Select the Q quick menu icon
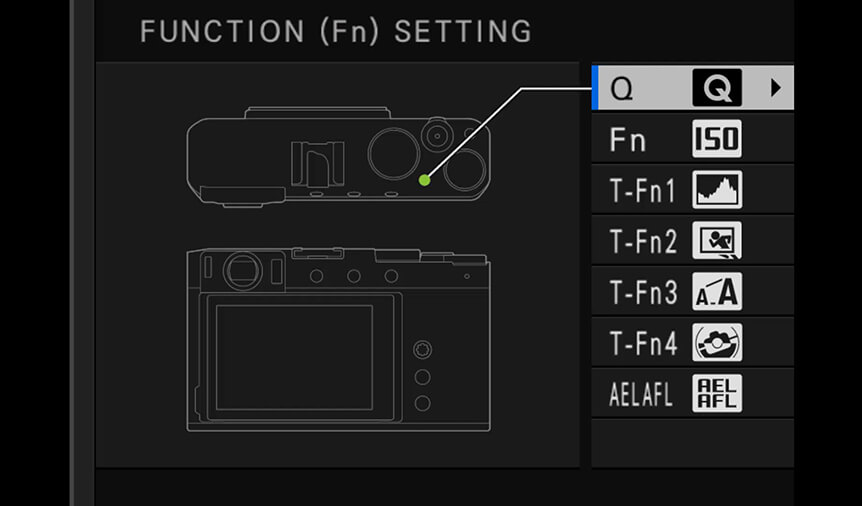 point(717,87)
